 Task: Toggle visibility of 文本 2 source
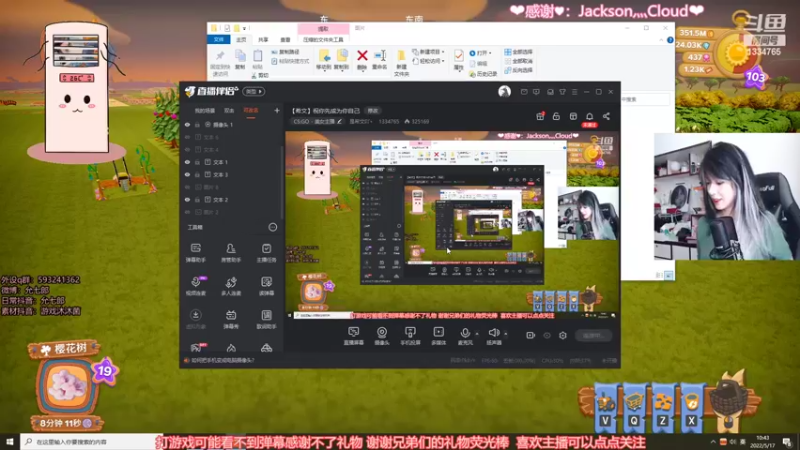[x=187, y=199]
